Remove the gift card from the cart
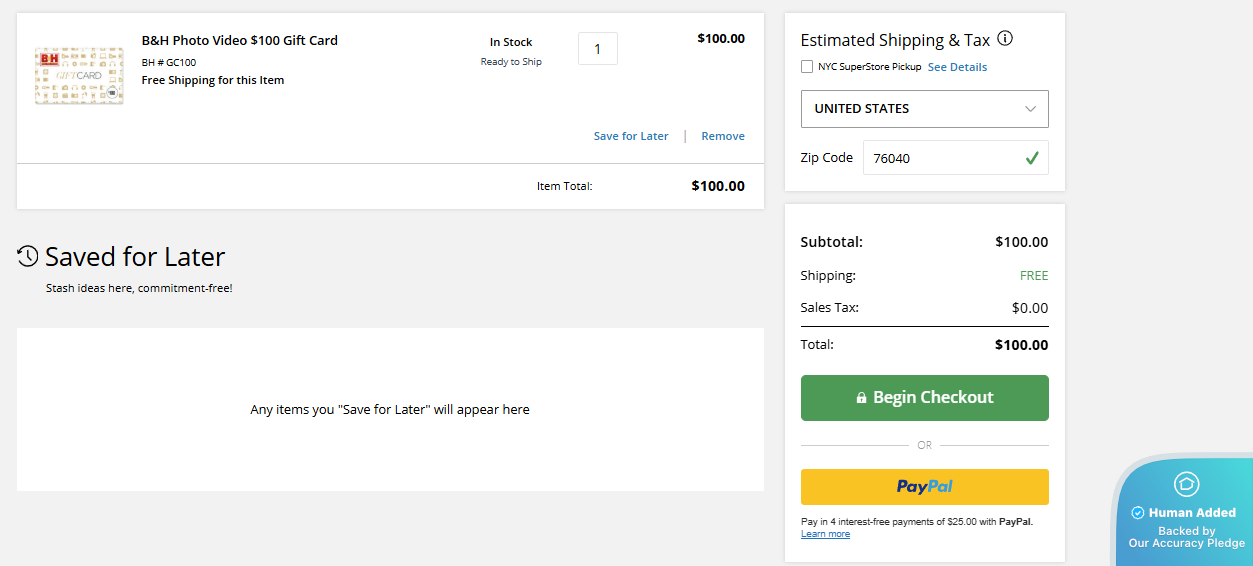This screenshot has width=1253, height=566. (x=722, y=136)
